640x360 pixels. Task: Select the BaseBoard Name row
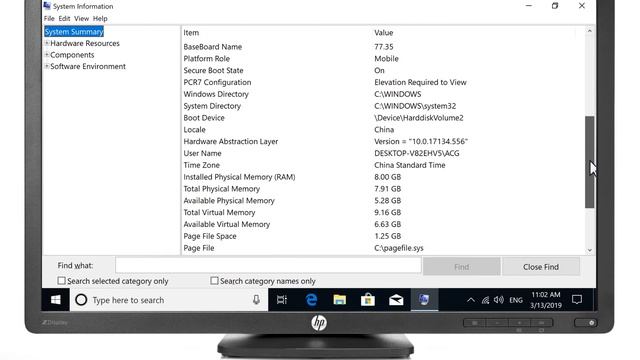[x=383, y=47]
